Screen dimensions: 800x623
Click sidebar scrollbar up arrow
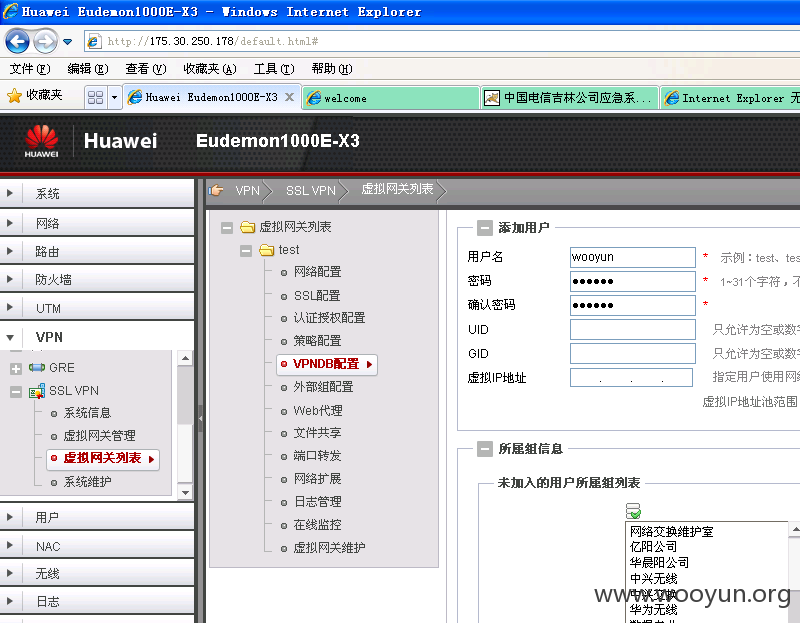185,358
